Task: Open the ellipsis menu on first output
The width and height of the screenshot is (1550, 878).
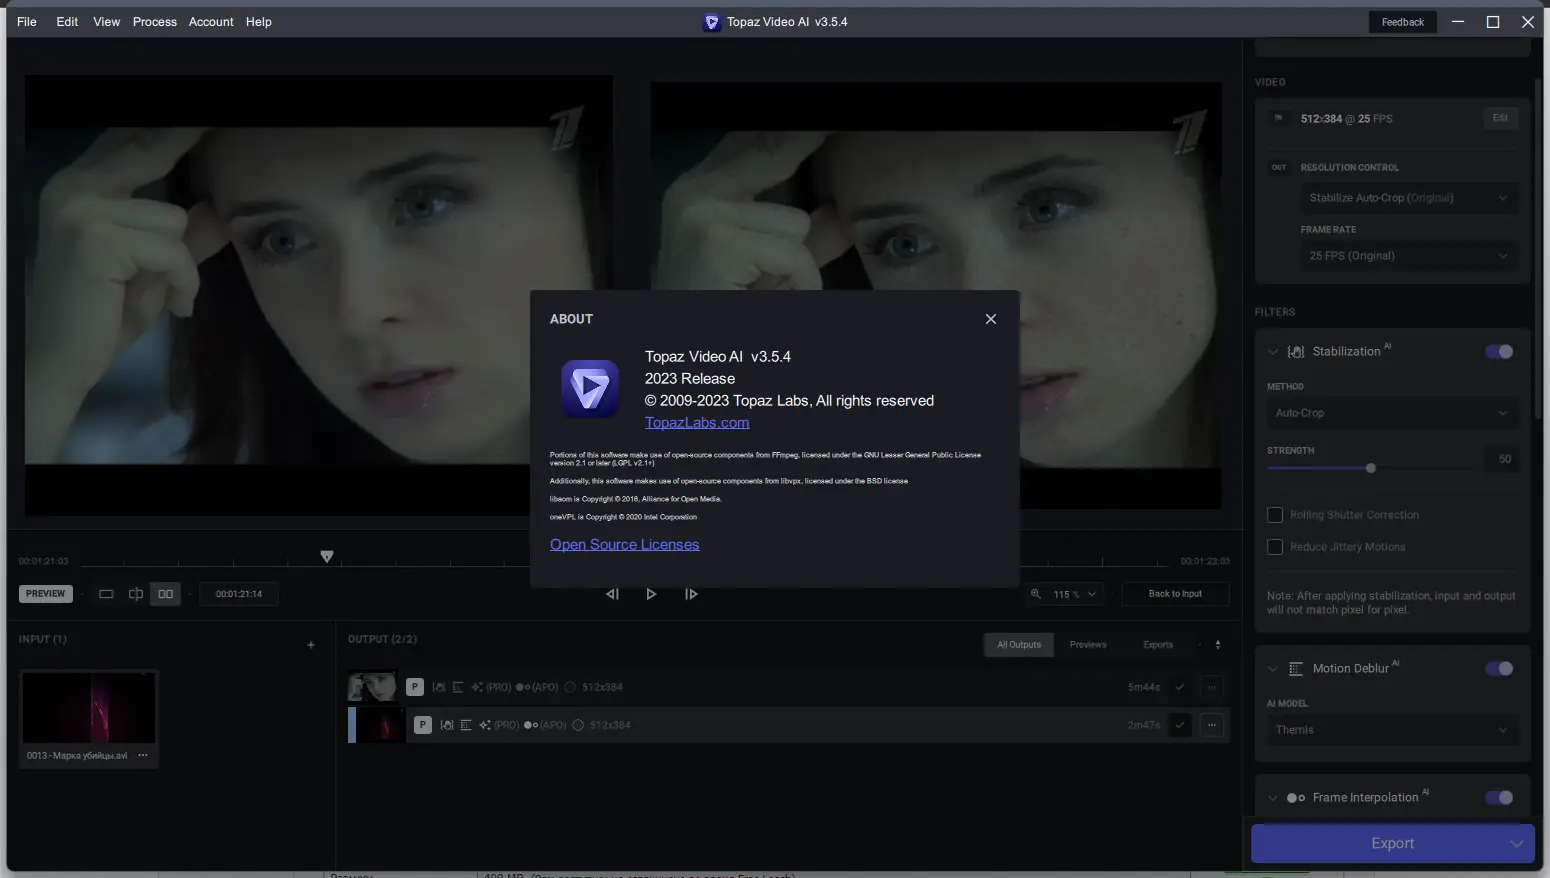Action: coord(1211,687)
